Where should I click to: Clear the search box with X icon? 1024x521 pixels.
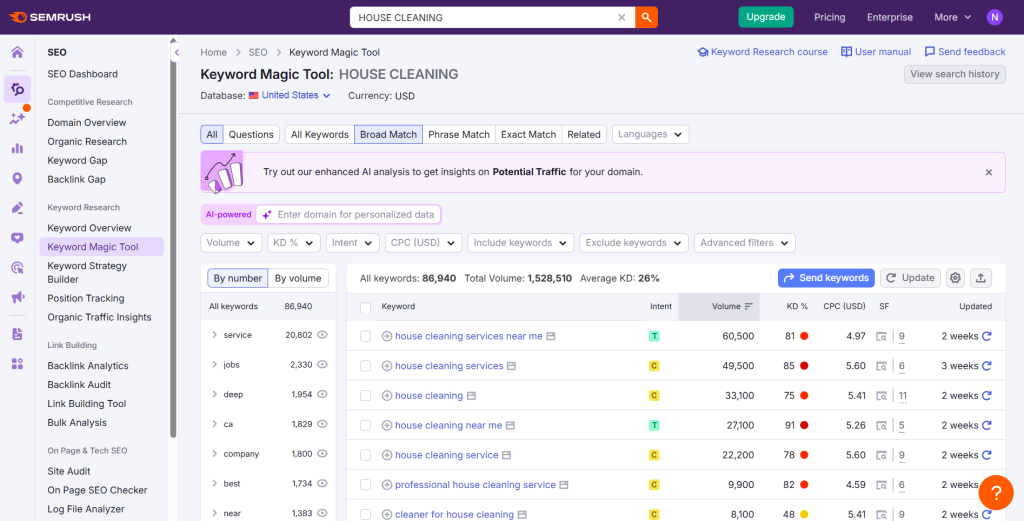pyautogui.click(x=622, y=18)
